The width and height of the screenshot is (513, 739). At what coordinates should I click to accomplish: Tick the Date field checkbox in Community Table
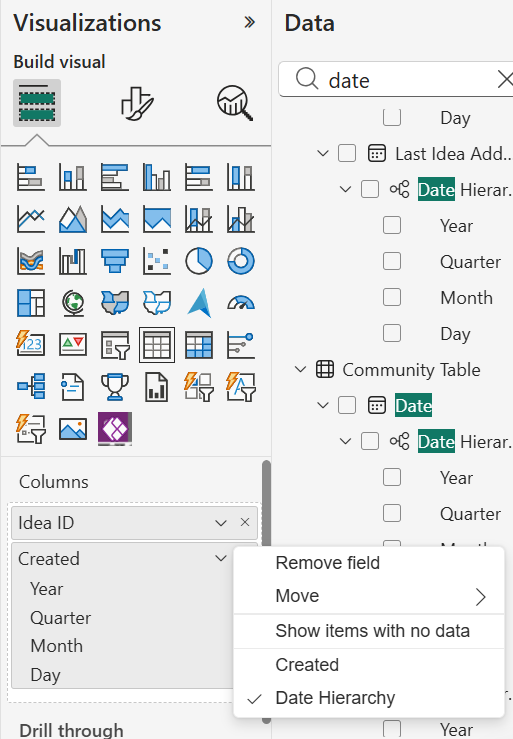coord(347,405)
